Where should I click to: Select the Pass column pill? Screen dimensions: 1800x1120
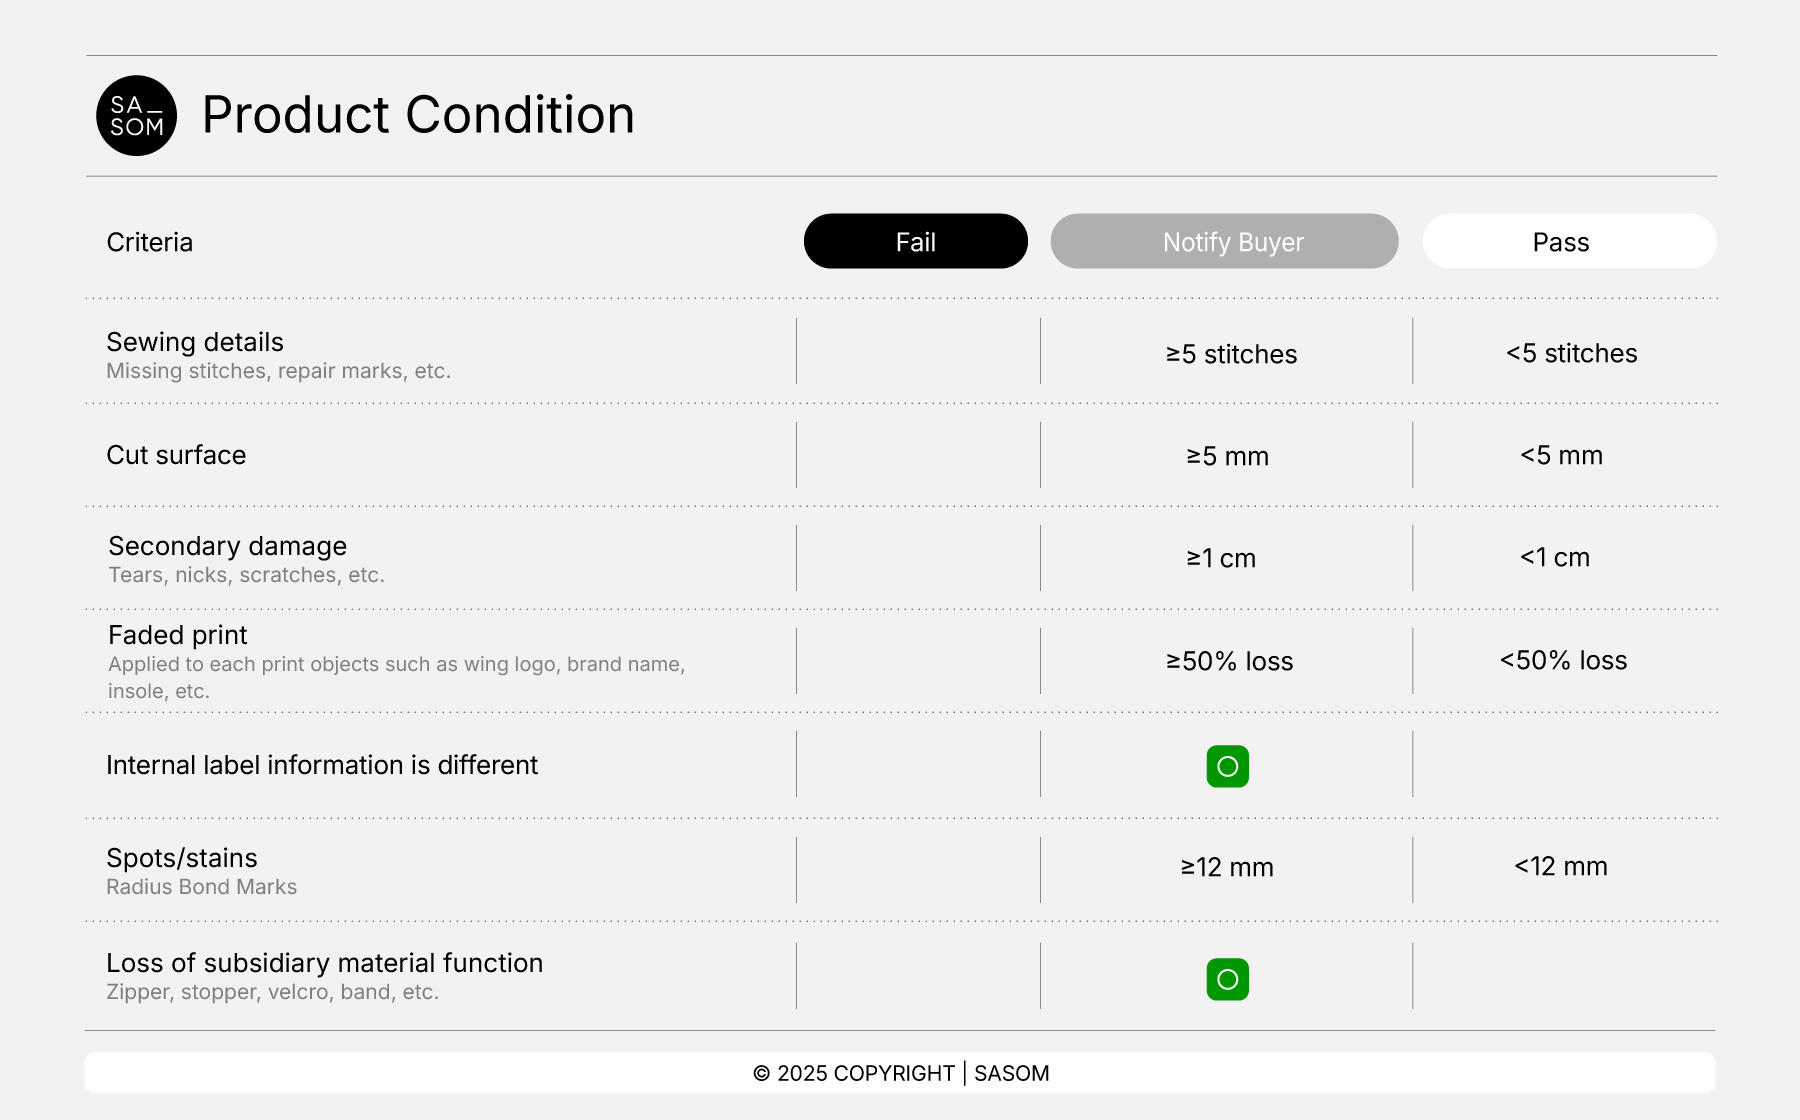[x=1569, y=242]
